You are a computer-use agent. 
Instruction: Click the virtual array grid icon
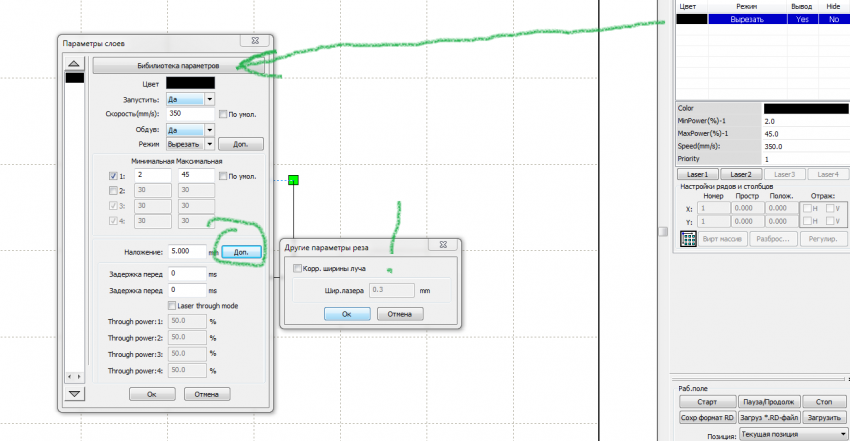pos(688,239)
